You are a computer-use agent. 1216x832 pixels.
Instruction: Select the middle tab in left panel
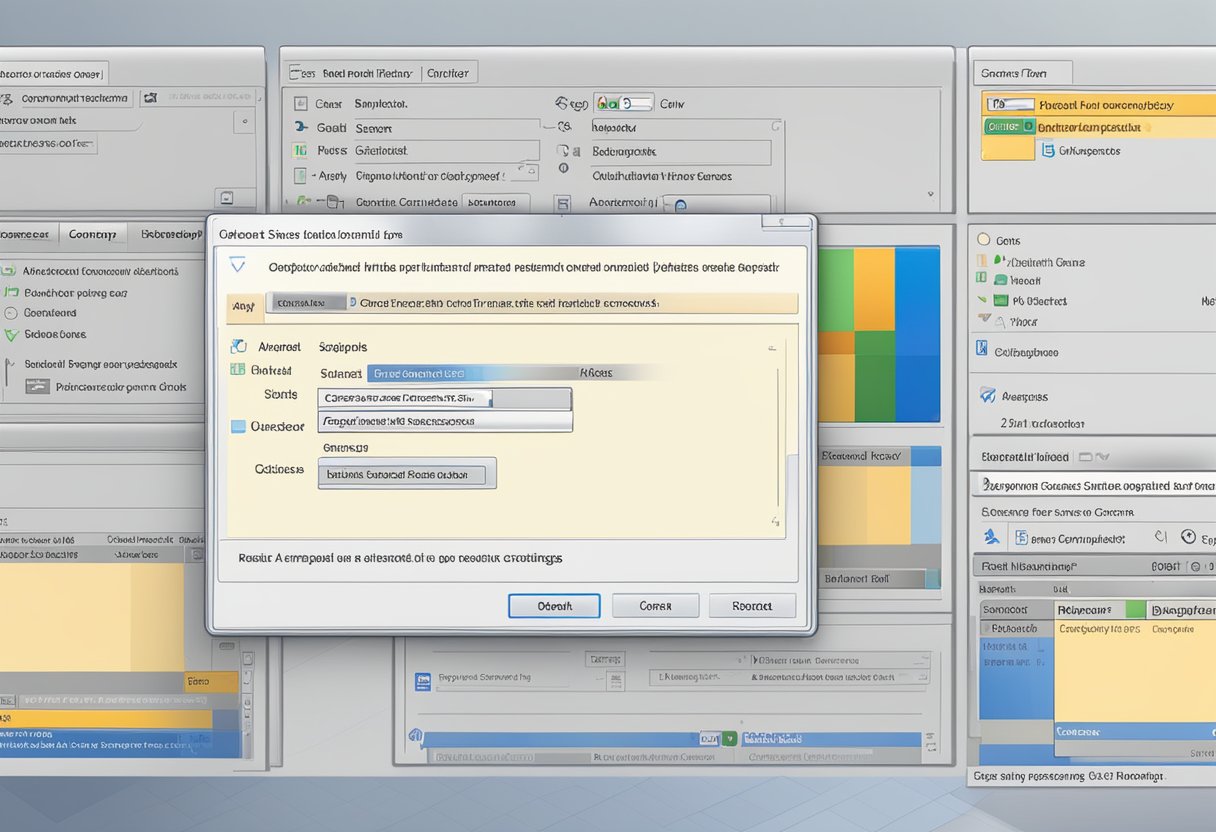(x=92, y=234)
